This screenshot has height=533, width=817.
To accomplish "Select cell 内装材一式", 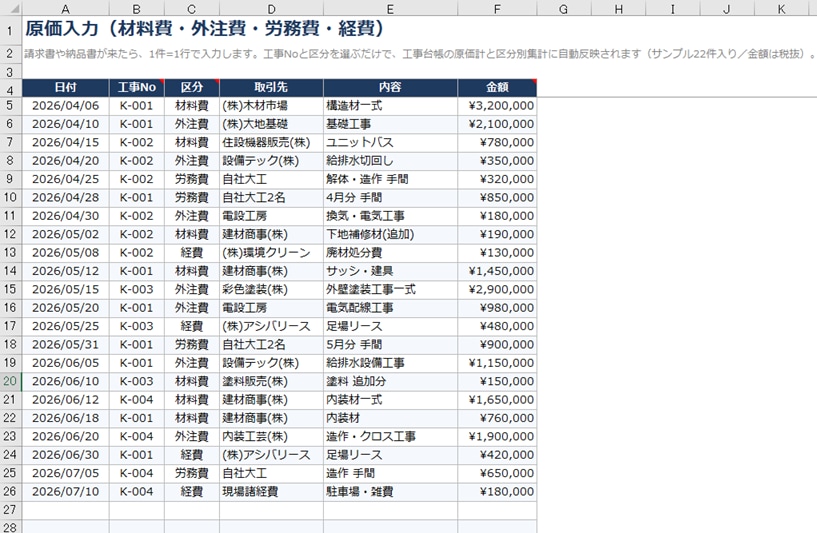I will [x=390, y=400].
